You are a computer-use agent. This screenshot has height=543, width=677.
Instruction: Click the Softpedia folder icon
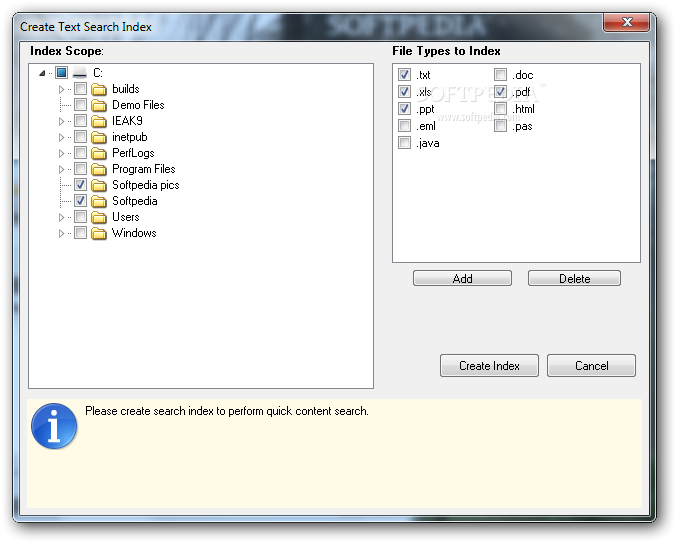(99, 201)
